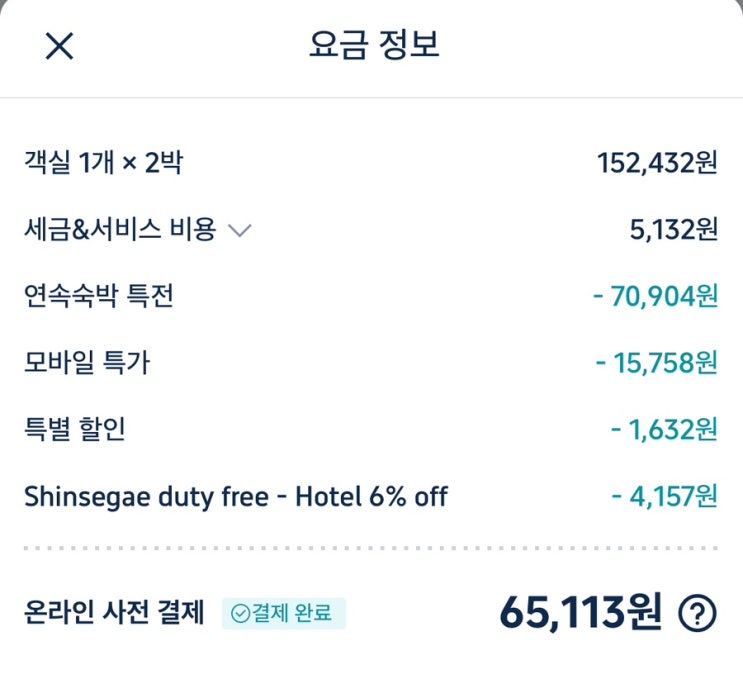Screen dimensions: 743x679
Task: Tap the Shinsegae duty free Hotel 6% off label
Action: pyautogui.click(x=235, y=496)
